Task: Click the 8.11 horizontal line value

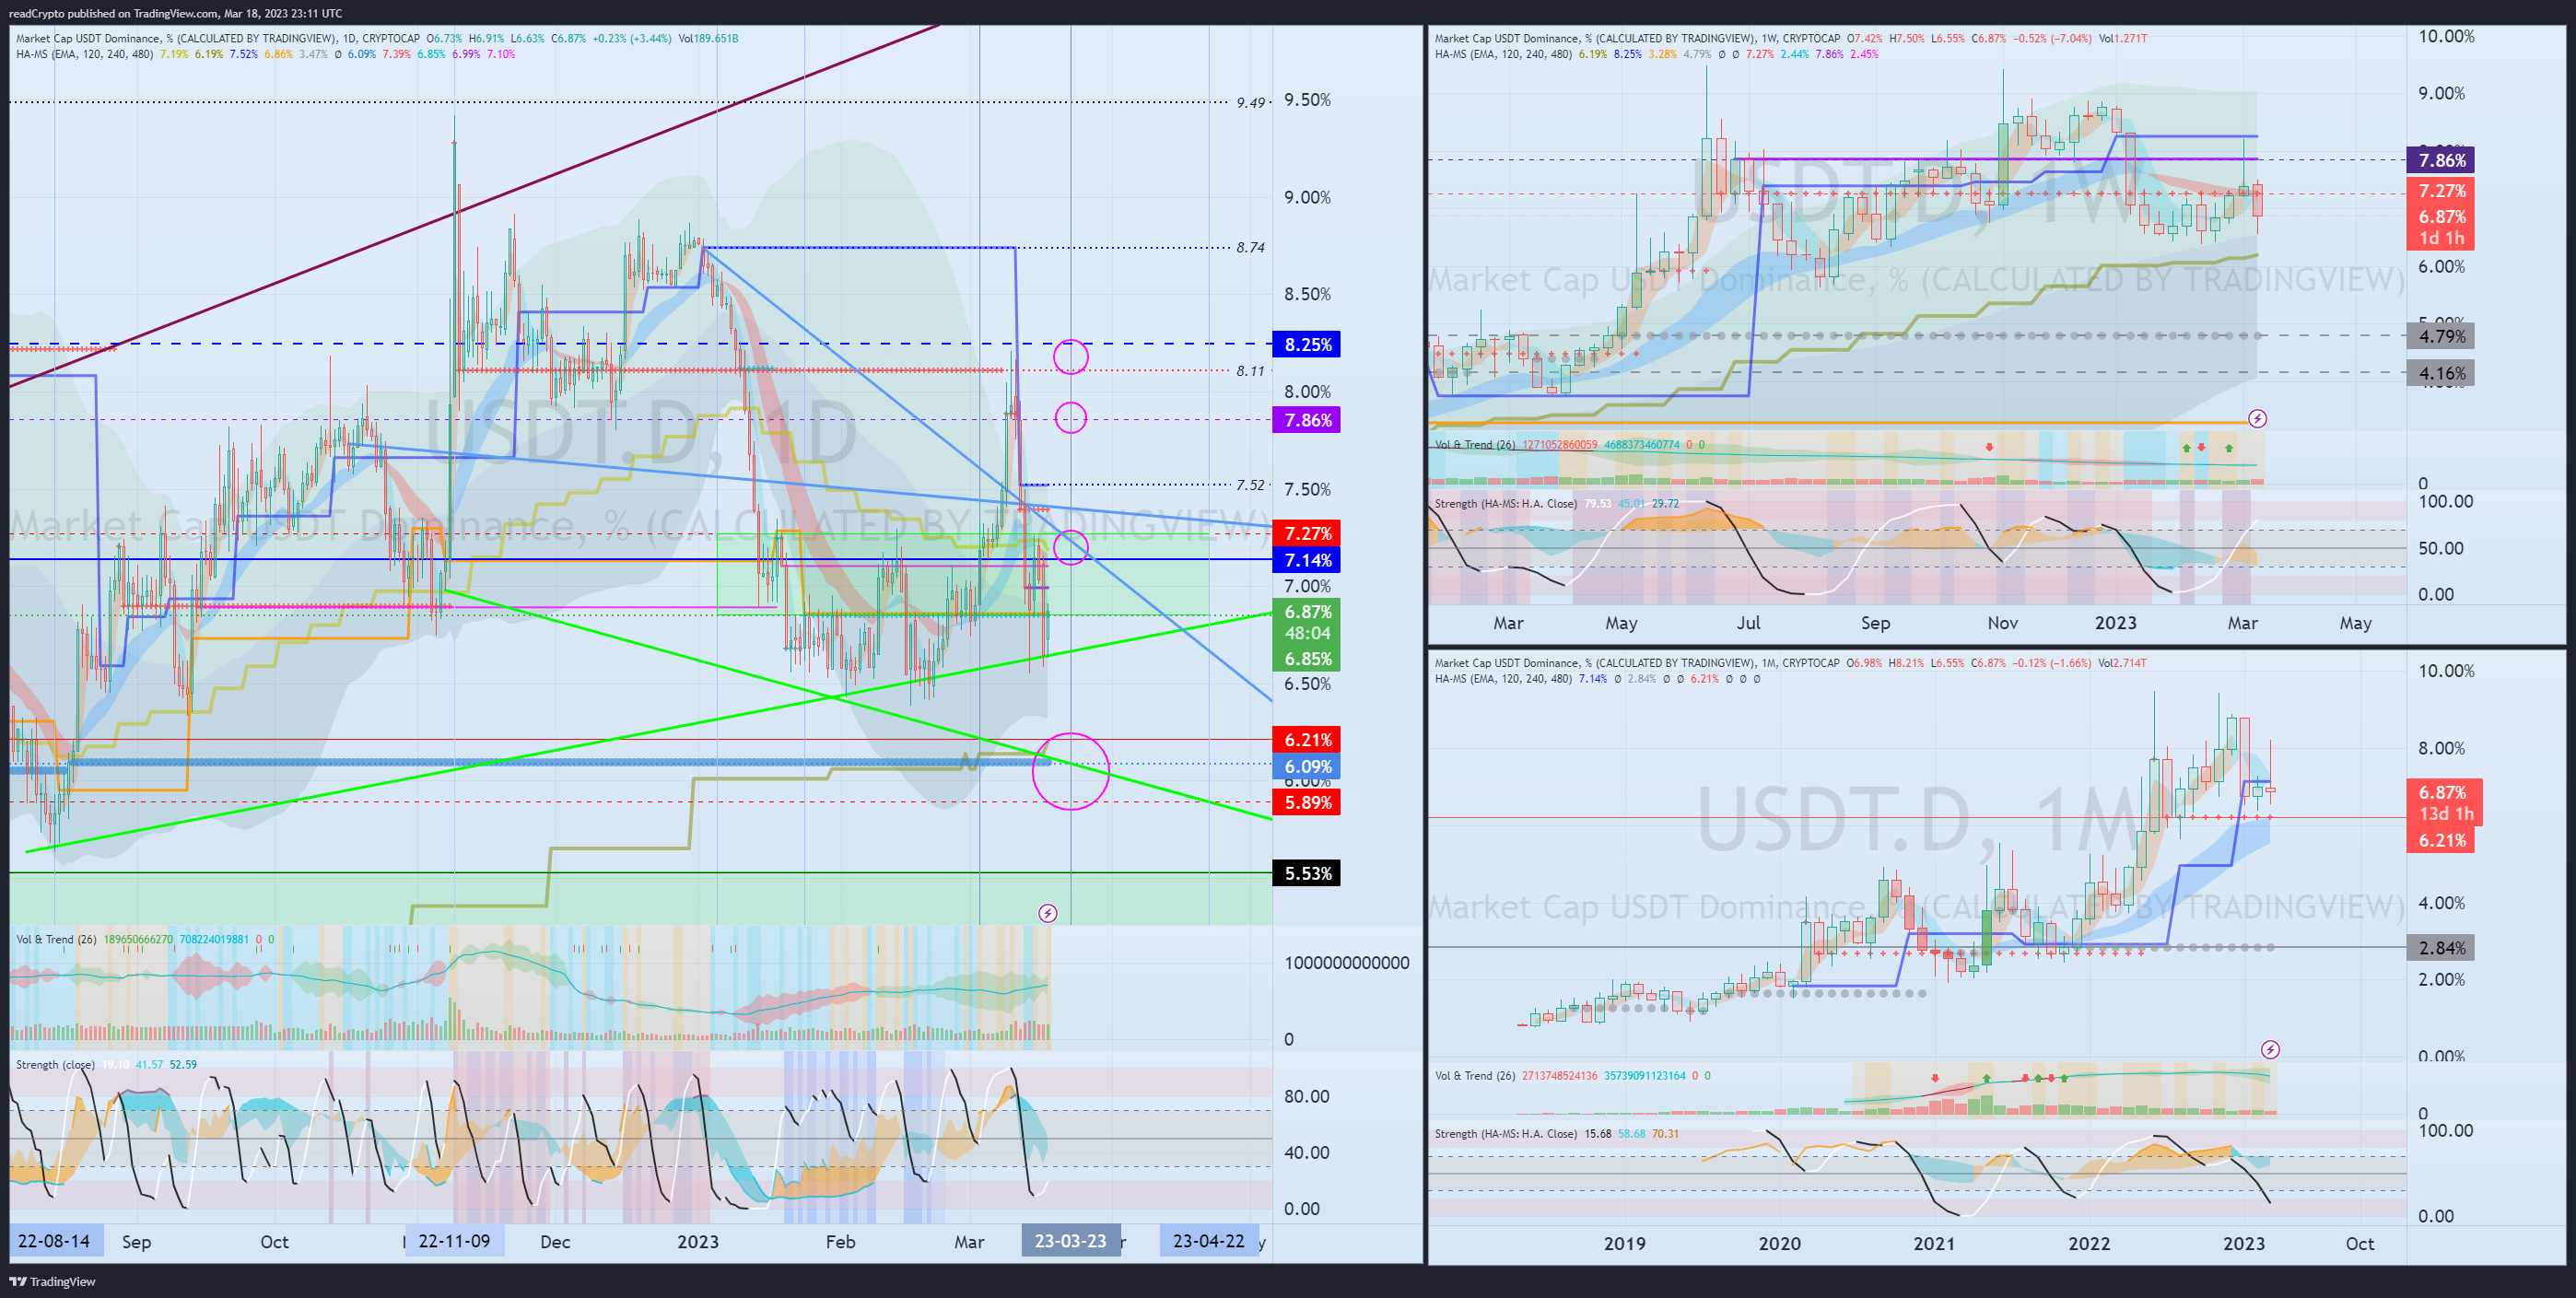Action: [x=1250, y=370]
